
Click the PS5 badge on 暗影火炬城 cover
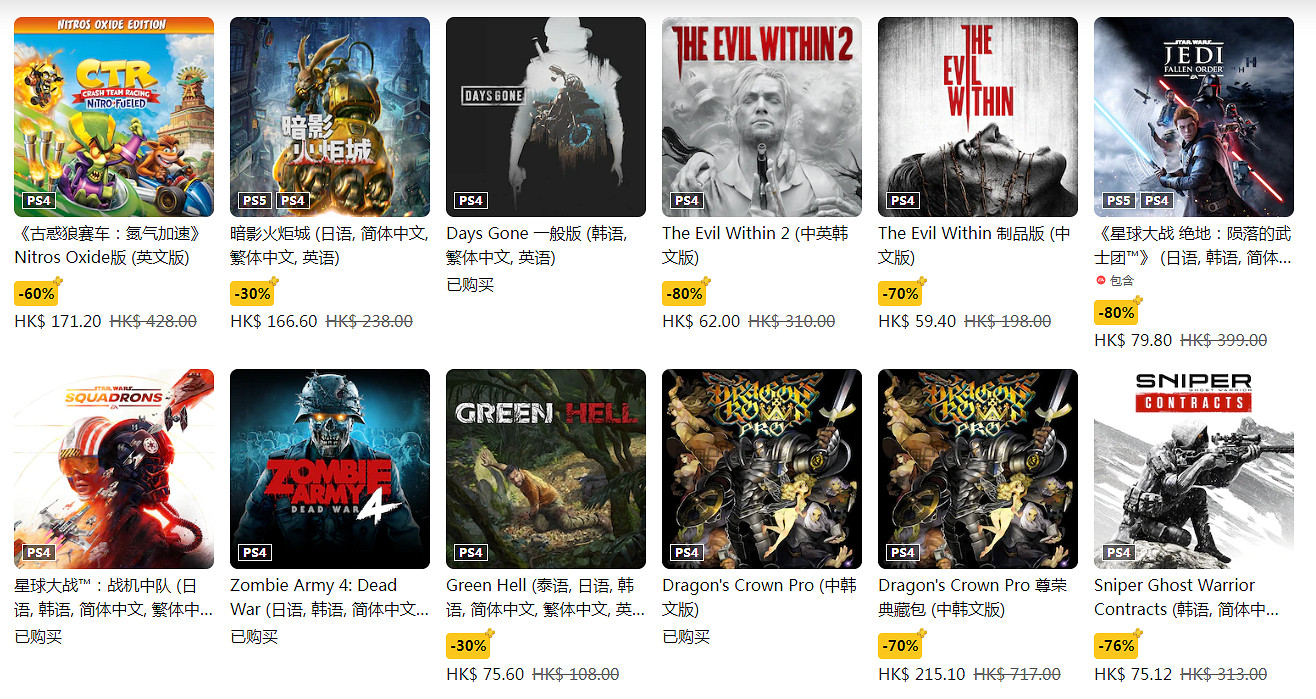(255, 200)
